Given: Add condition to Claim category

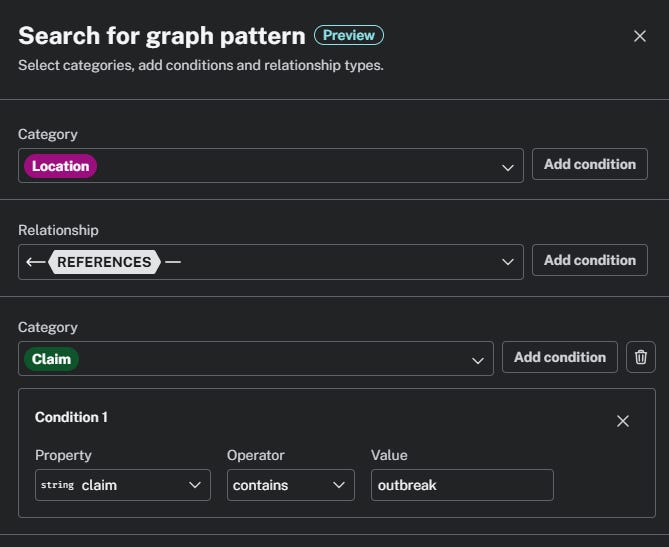Looking at the screenshot, I should click(x=560, y=357).
